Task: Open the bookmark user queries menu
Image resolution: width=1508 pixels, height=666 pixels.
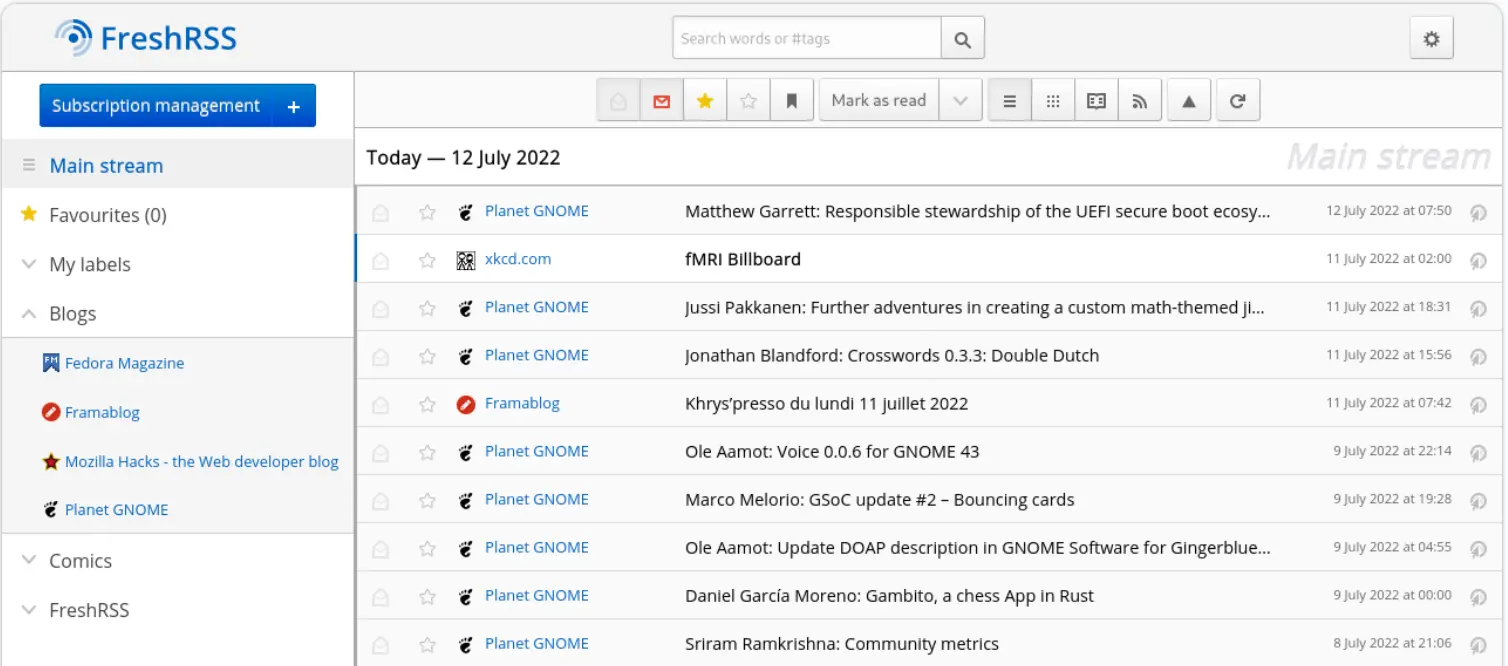Action: [791, 101]
